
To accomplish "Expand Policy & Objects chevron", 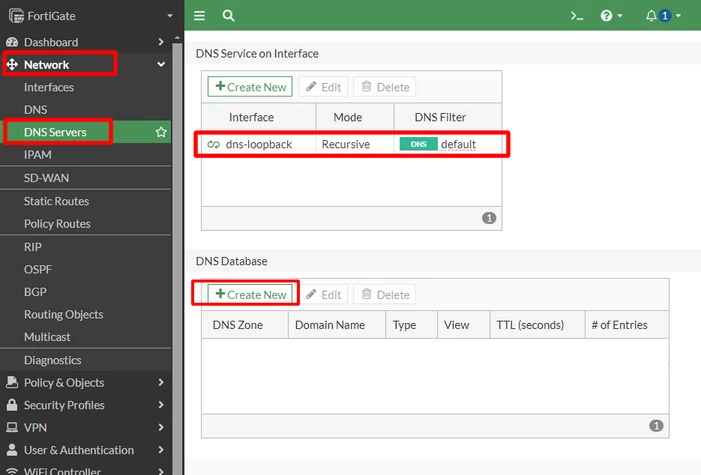I will (x=161, y=383).
